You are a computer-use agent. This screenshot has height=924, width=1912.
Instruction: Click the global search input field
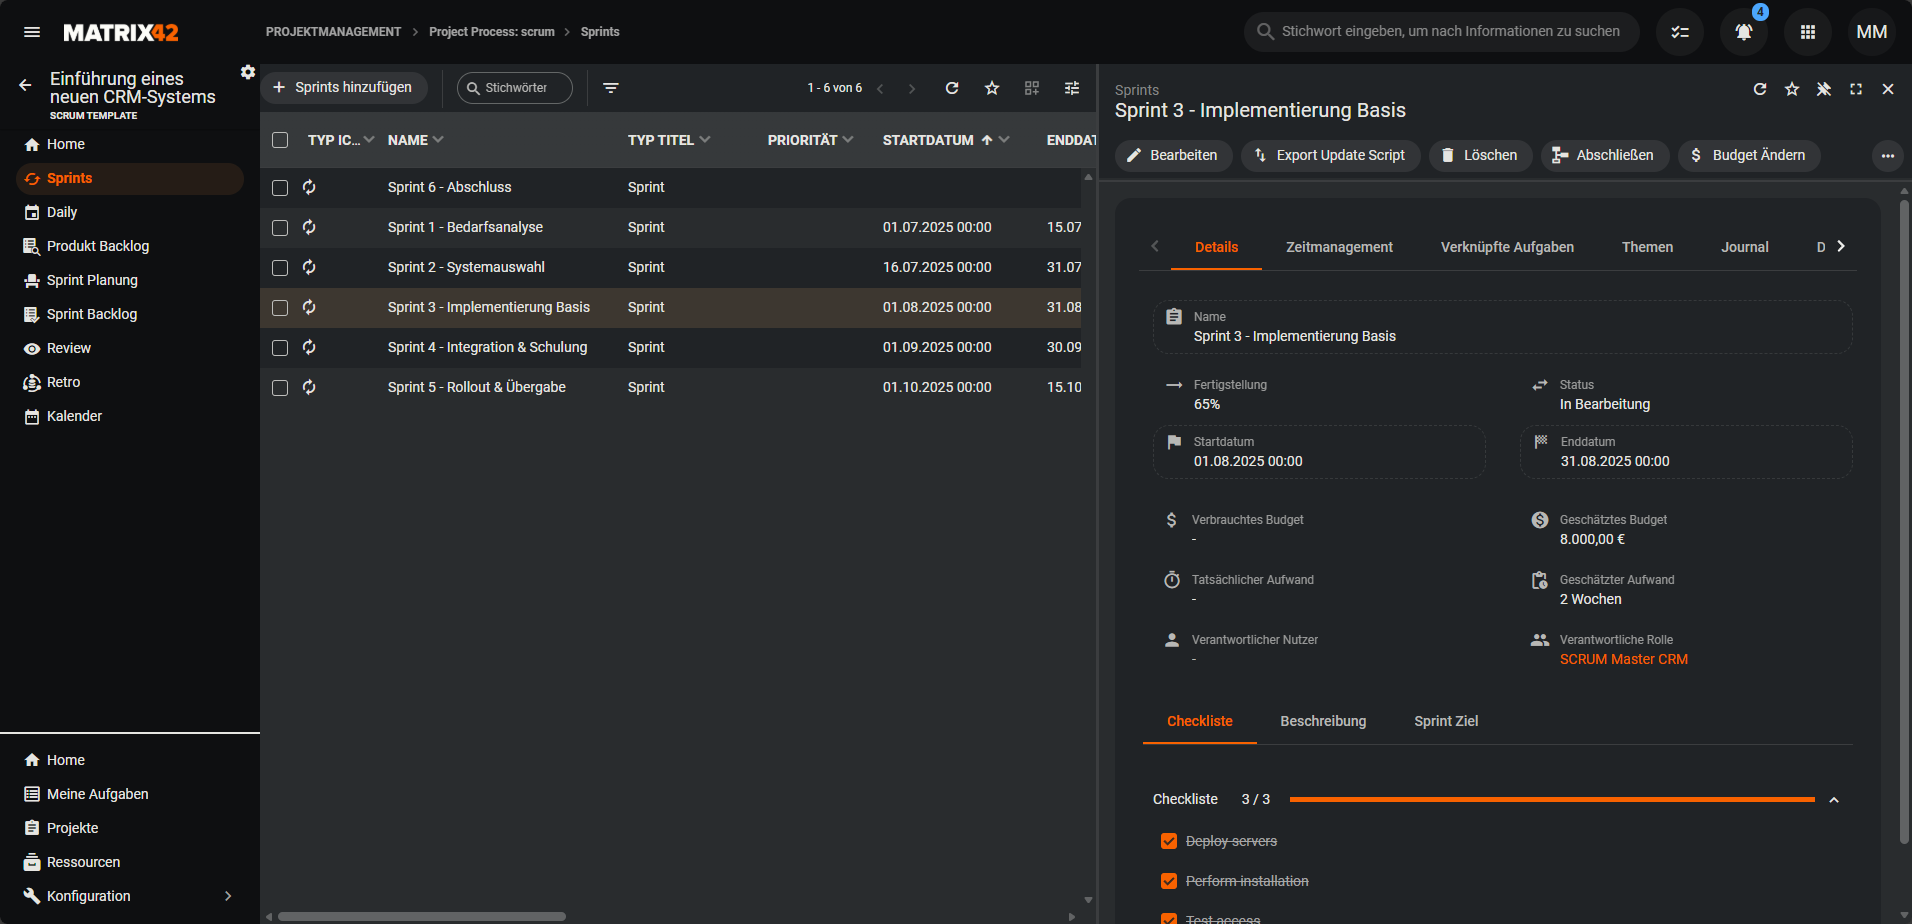1450,32
